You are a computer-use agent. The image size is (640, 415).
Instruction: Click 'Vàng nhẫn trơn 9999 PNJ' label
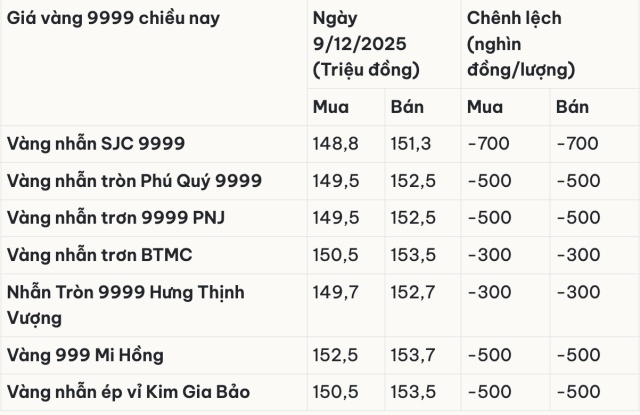[x=115, y=218]
